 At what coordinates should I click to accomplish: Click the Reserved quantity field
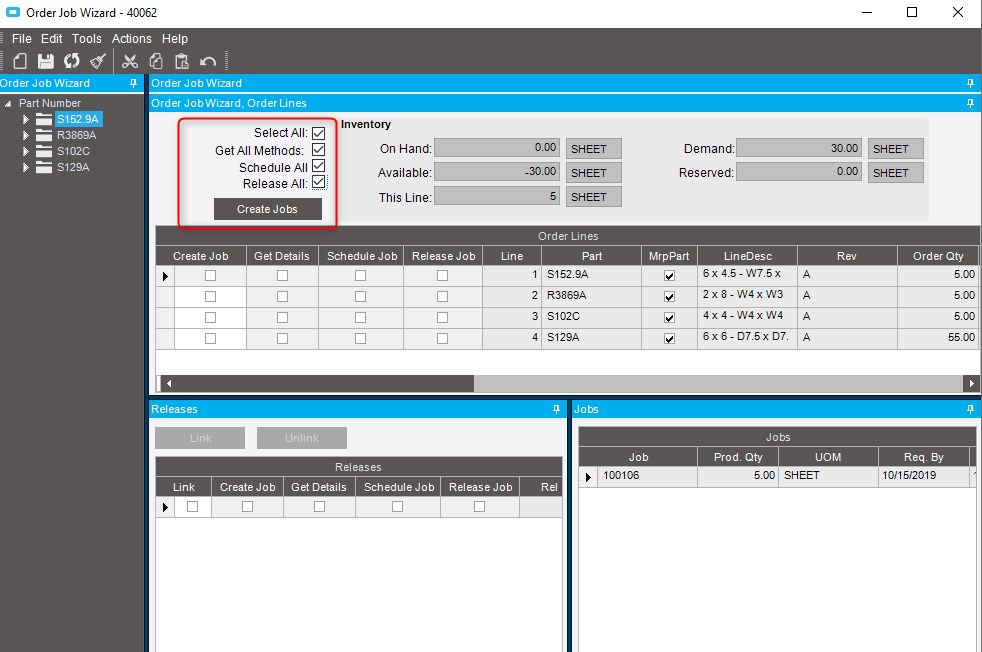799,172
